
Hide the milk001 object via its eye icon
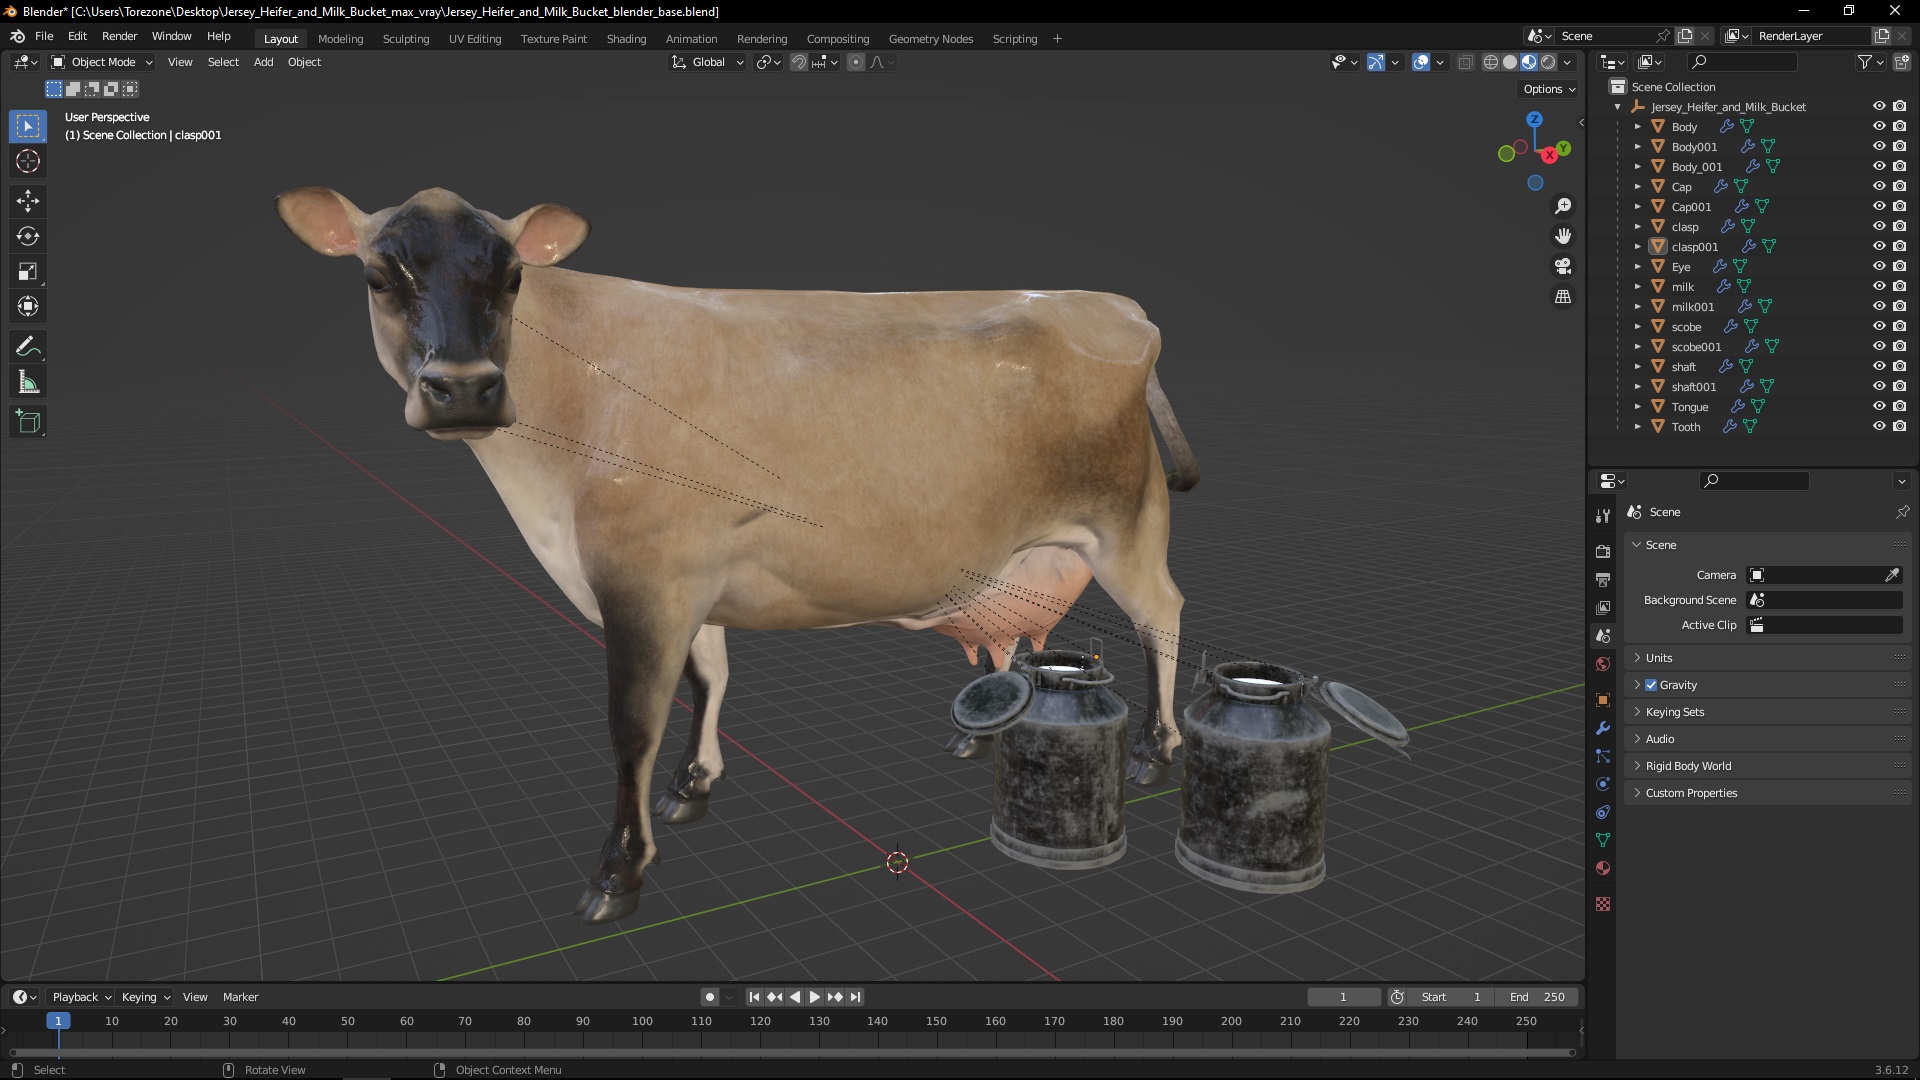tap(1879, 306)
